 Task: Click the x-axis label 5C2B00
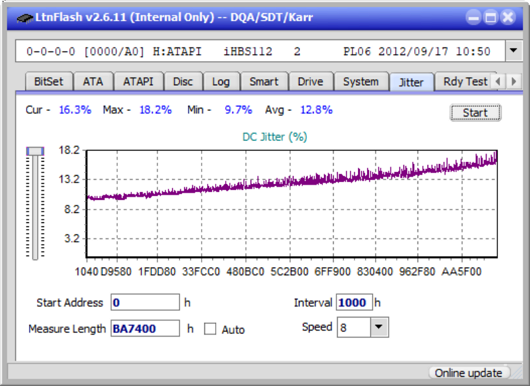point(289,272)
